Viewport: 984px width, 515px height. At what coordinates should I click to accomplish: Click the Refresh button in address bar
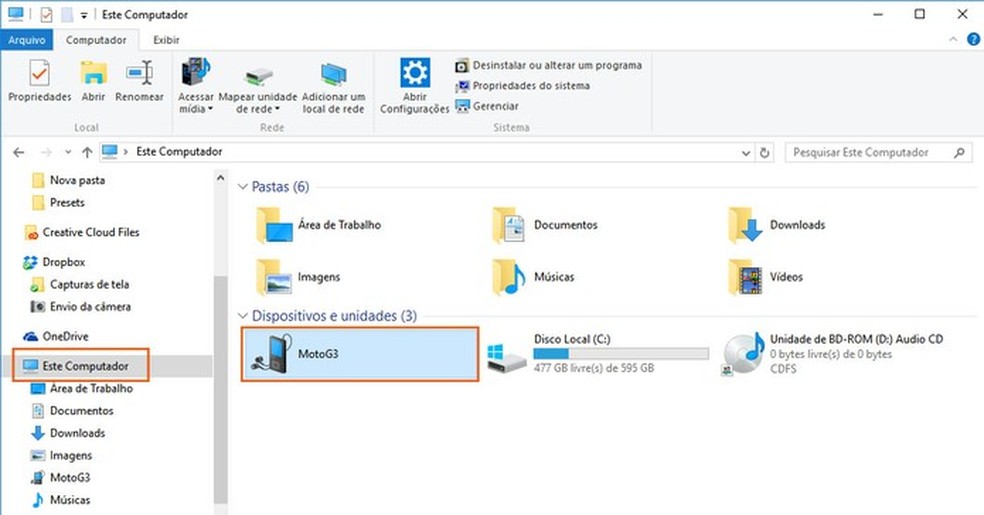[764, 152]
